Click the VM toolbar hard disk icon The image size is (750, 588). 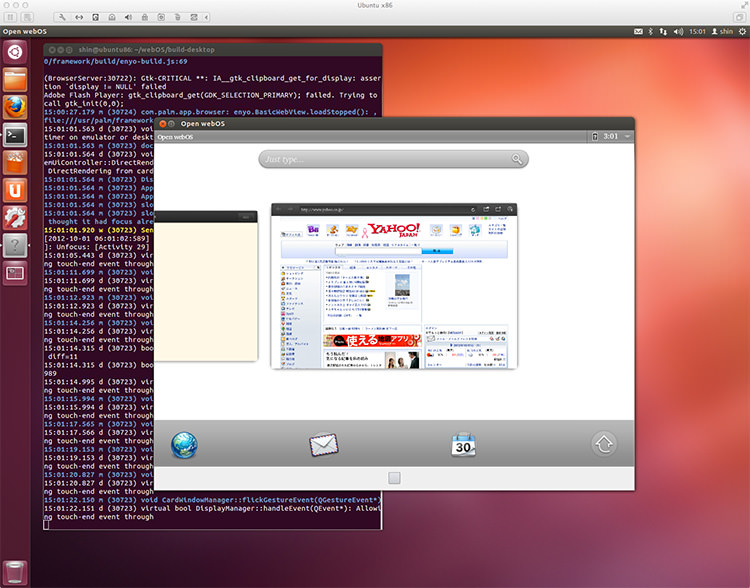tap(95, 17)
